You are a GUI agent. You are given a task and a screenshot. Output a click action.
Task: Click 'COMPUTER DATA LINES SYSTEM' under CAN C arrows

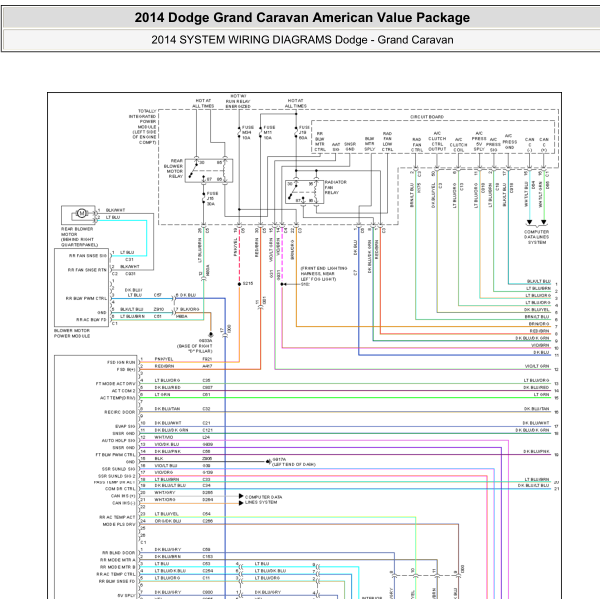[536, 237]
